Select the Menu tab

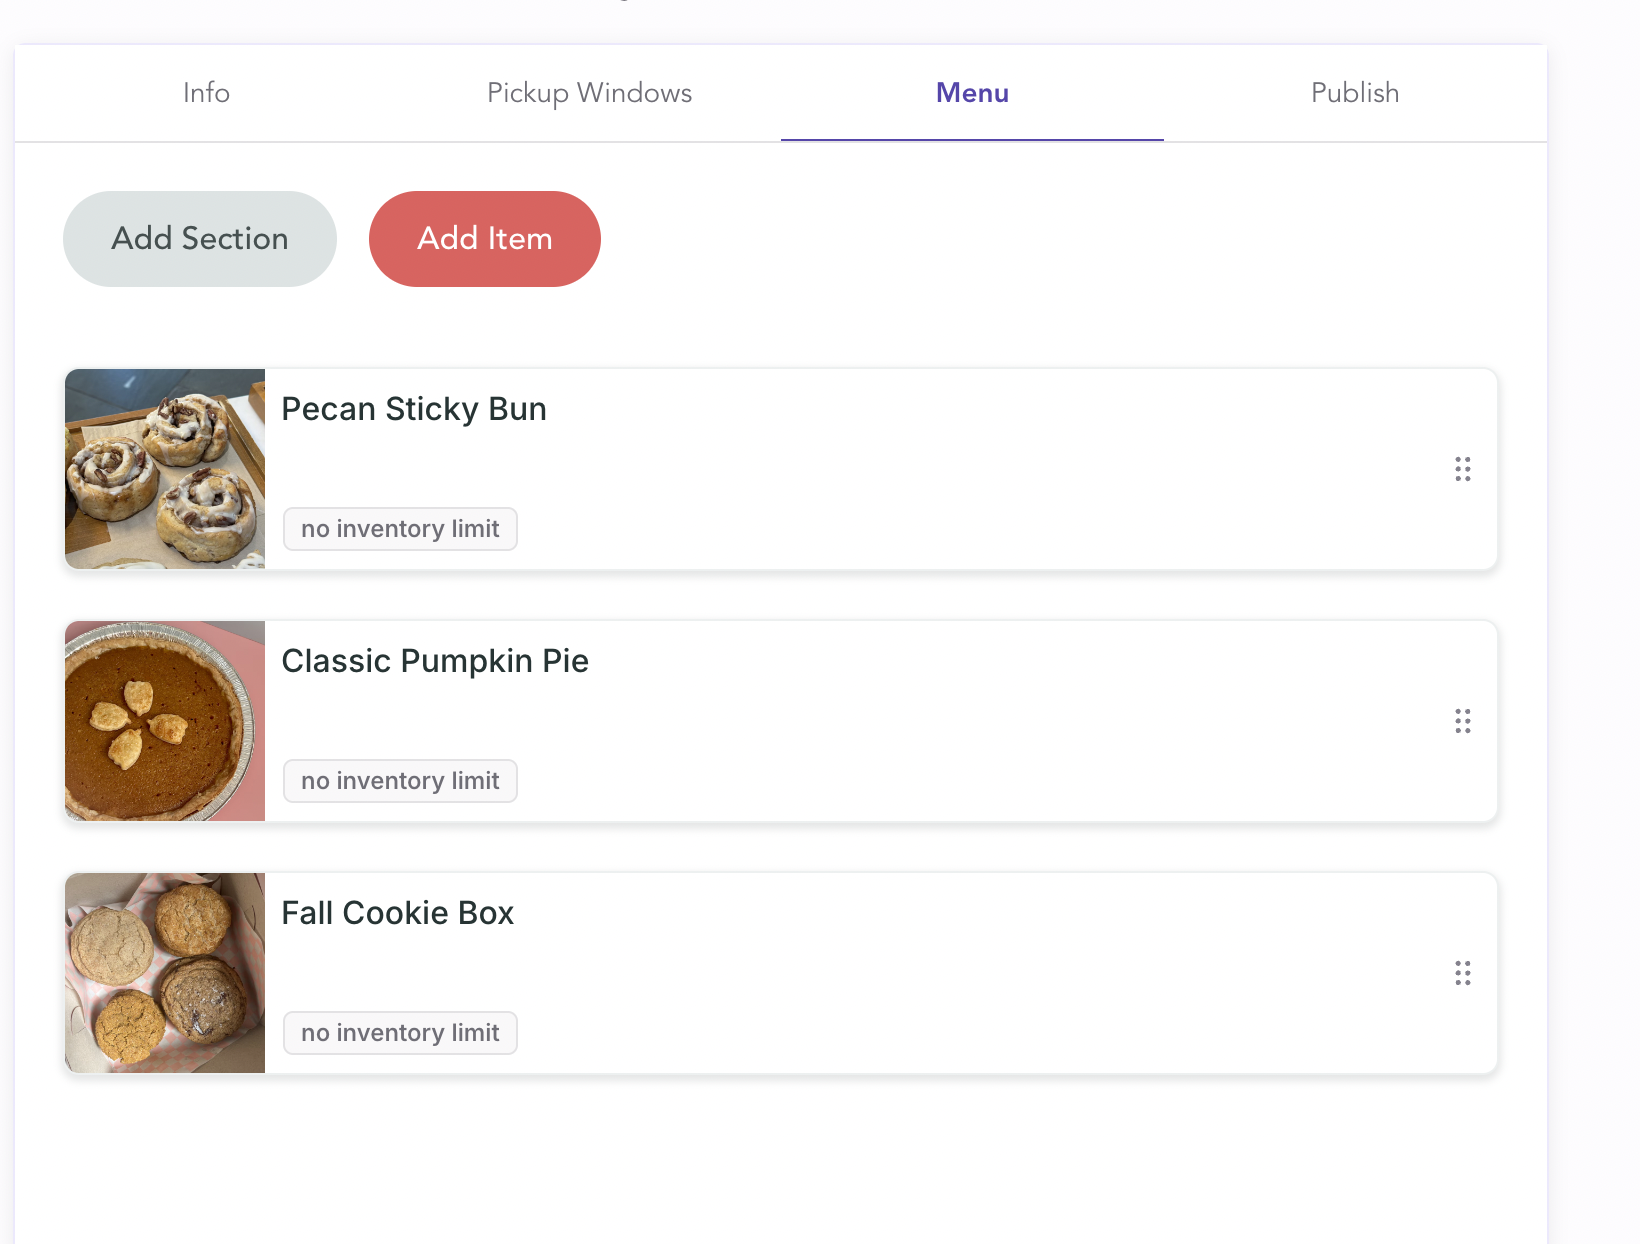972,93
